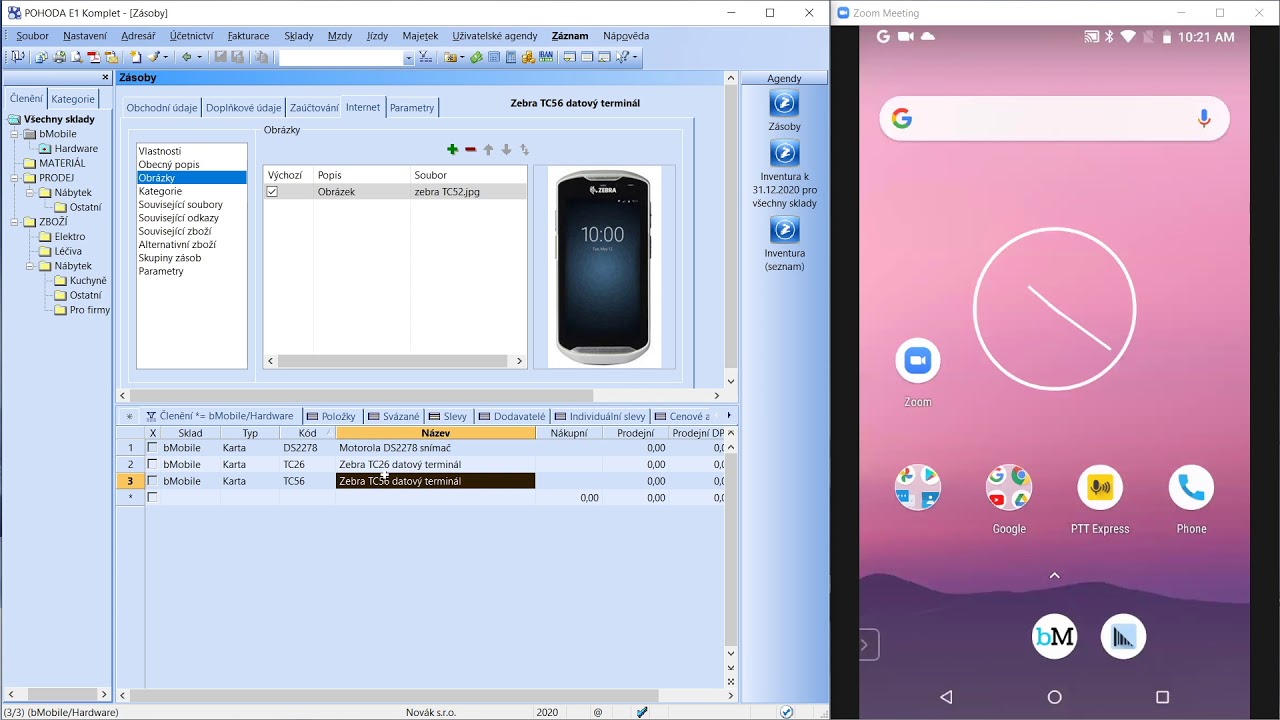Tick the X checkbox for Motorola DS2278 row
This screenshot has height=720, width=1280.
pyautogui.click(x=152, y=448)
